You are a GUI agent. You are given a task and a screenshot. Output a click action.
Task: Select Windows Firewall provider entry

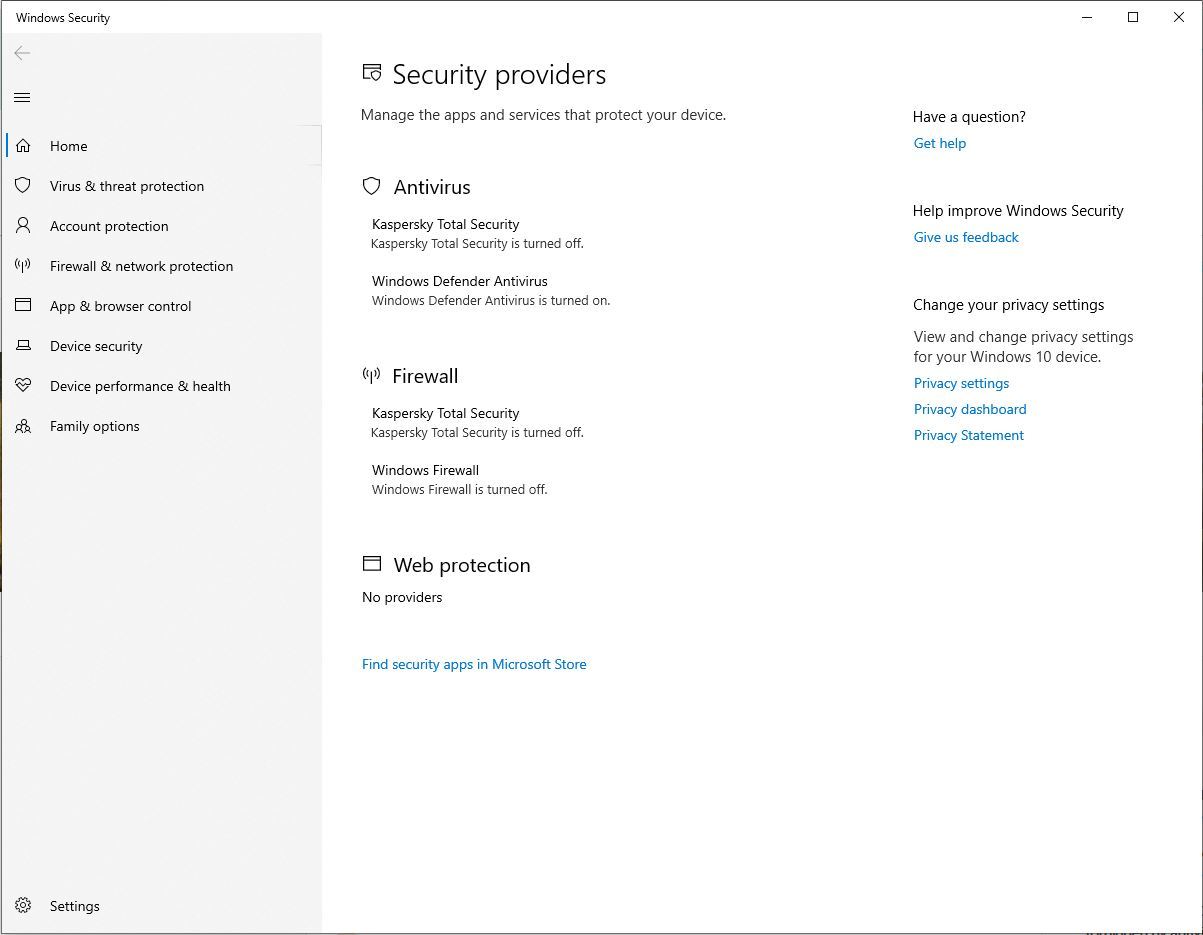pyautogui.click(x=425, y=471)
